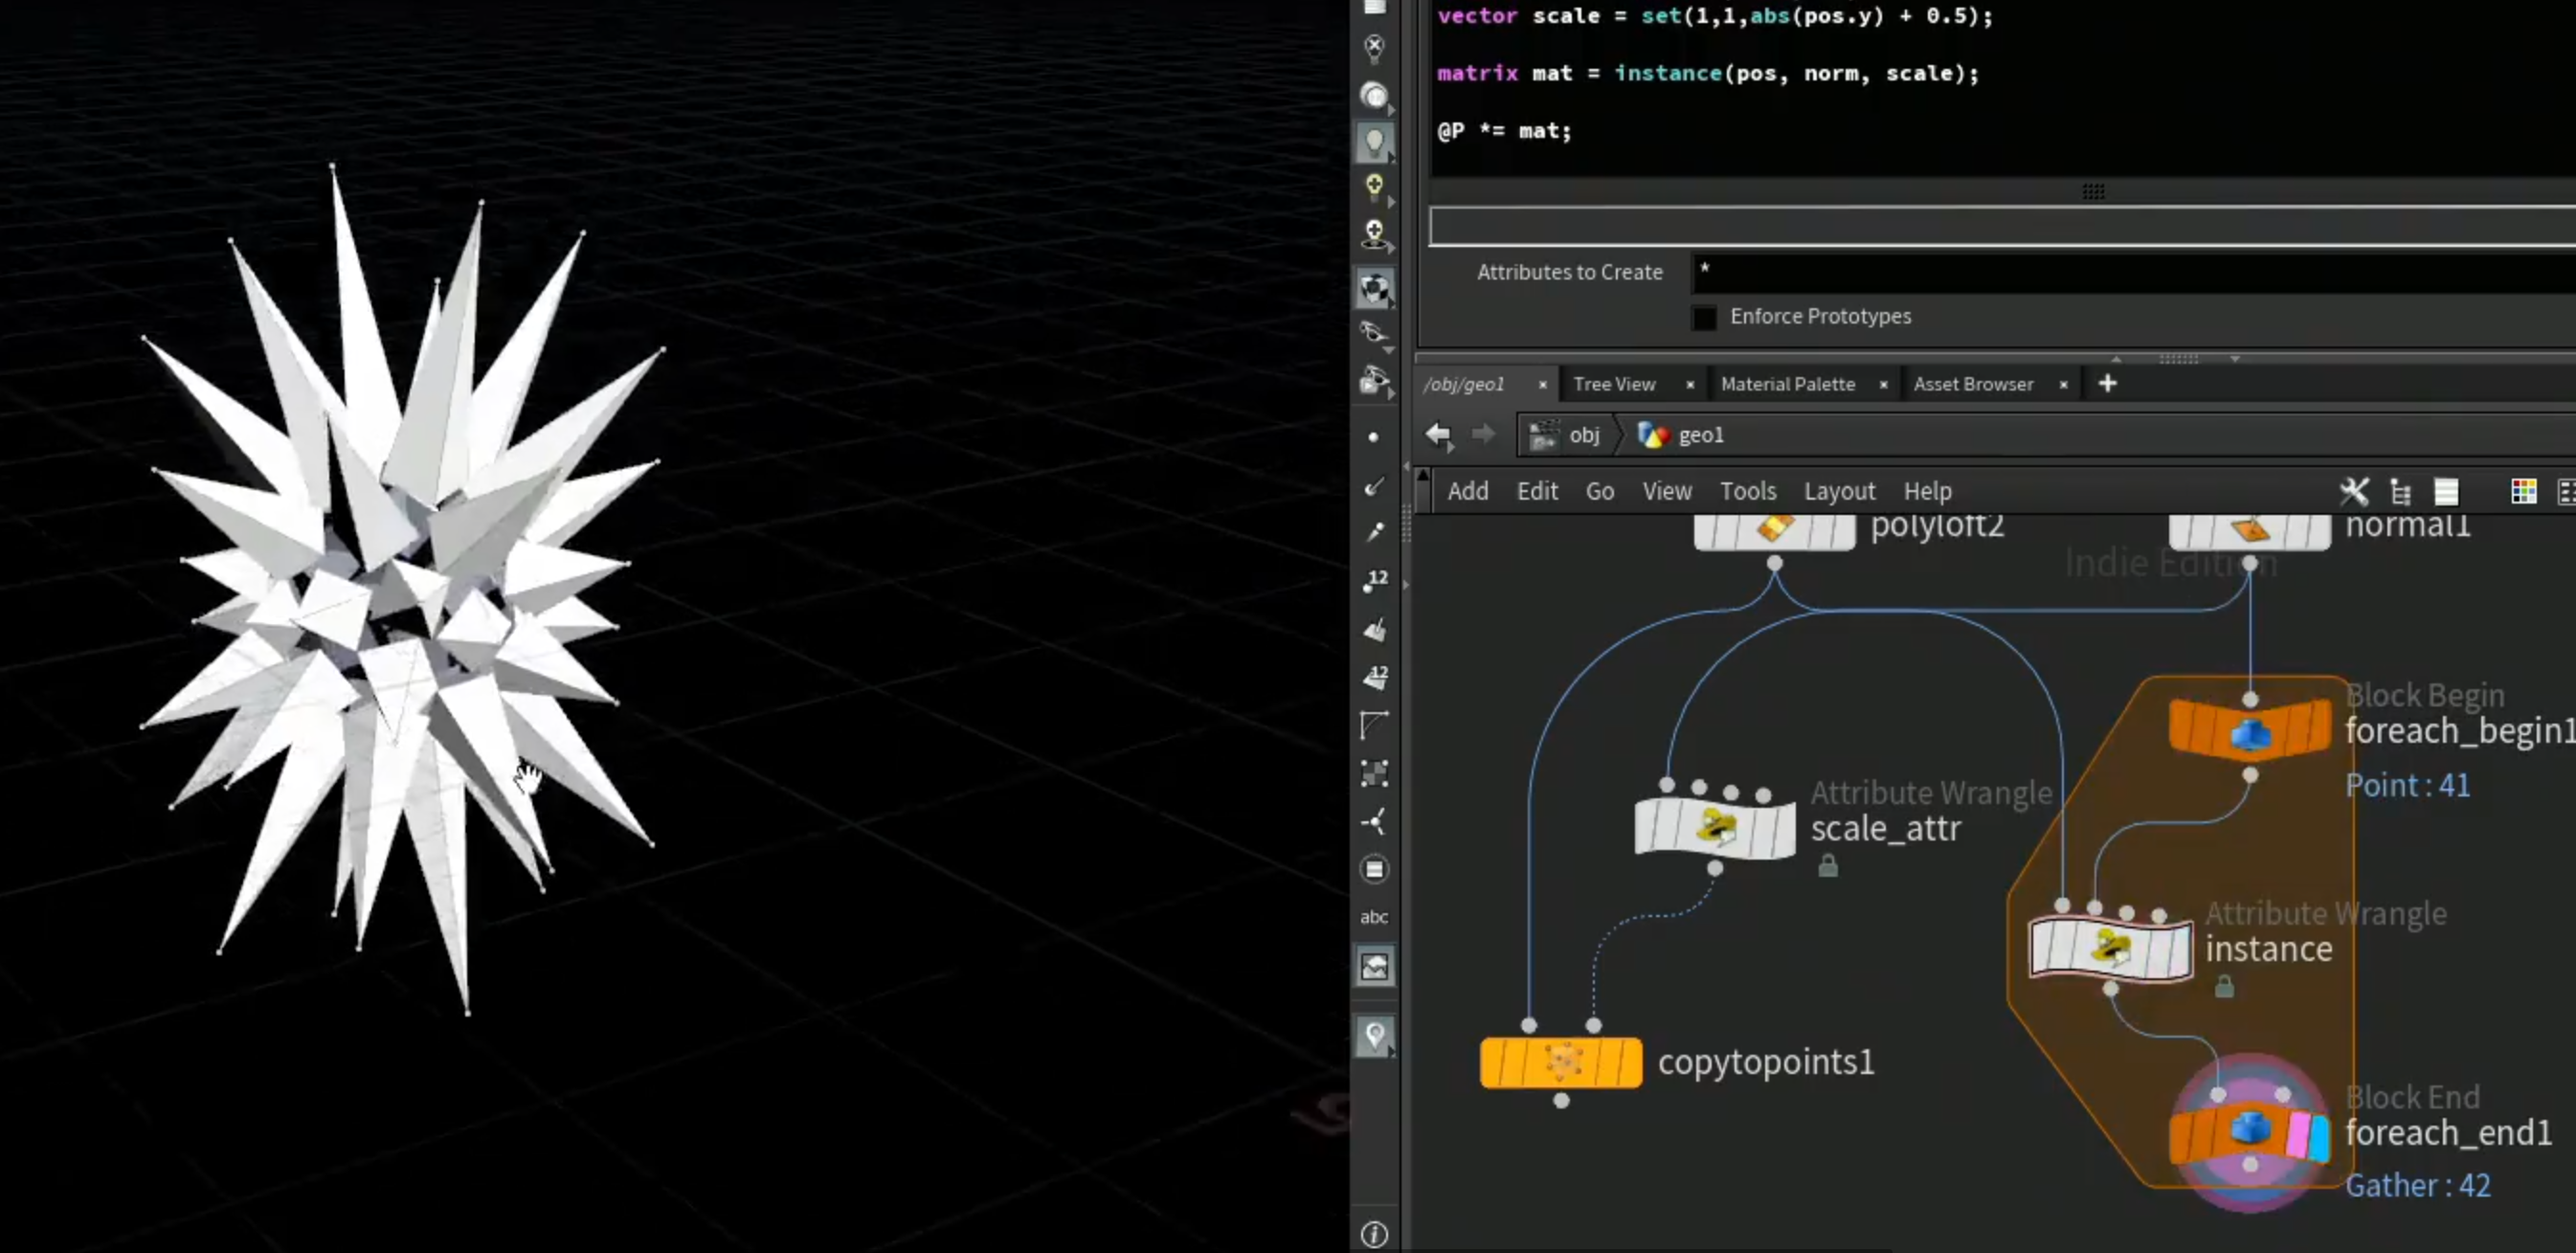Toggle point normals display in viewport toolbar
The width and height of the screenshot is (2576, 1253).
point(1375,486)
